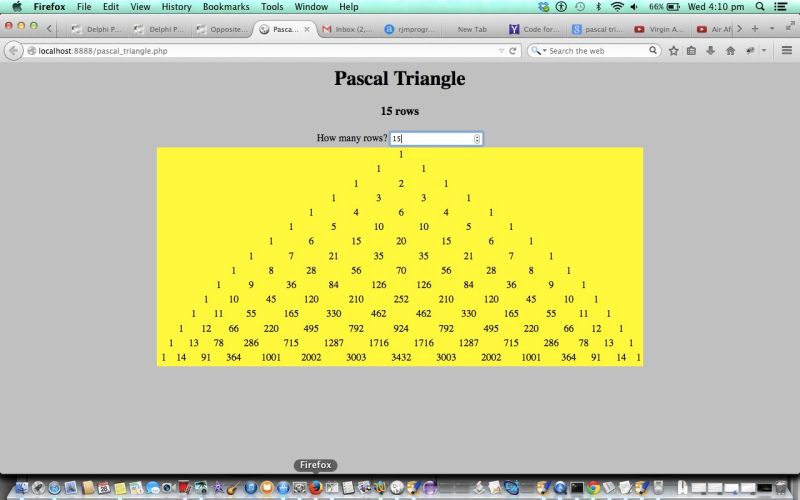Screen dimensions: 800x500
Task: Open the Window menu
Action: tap(311, 7)
